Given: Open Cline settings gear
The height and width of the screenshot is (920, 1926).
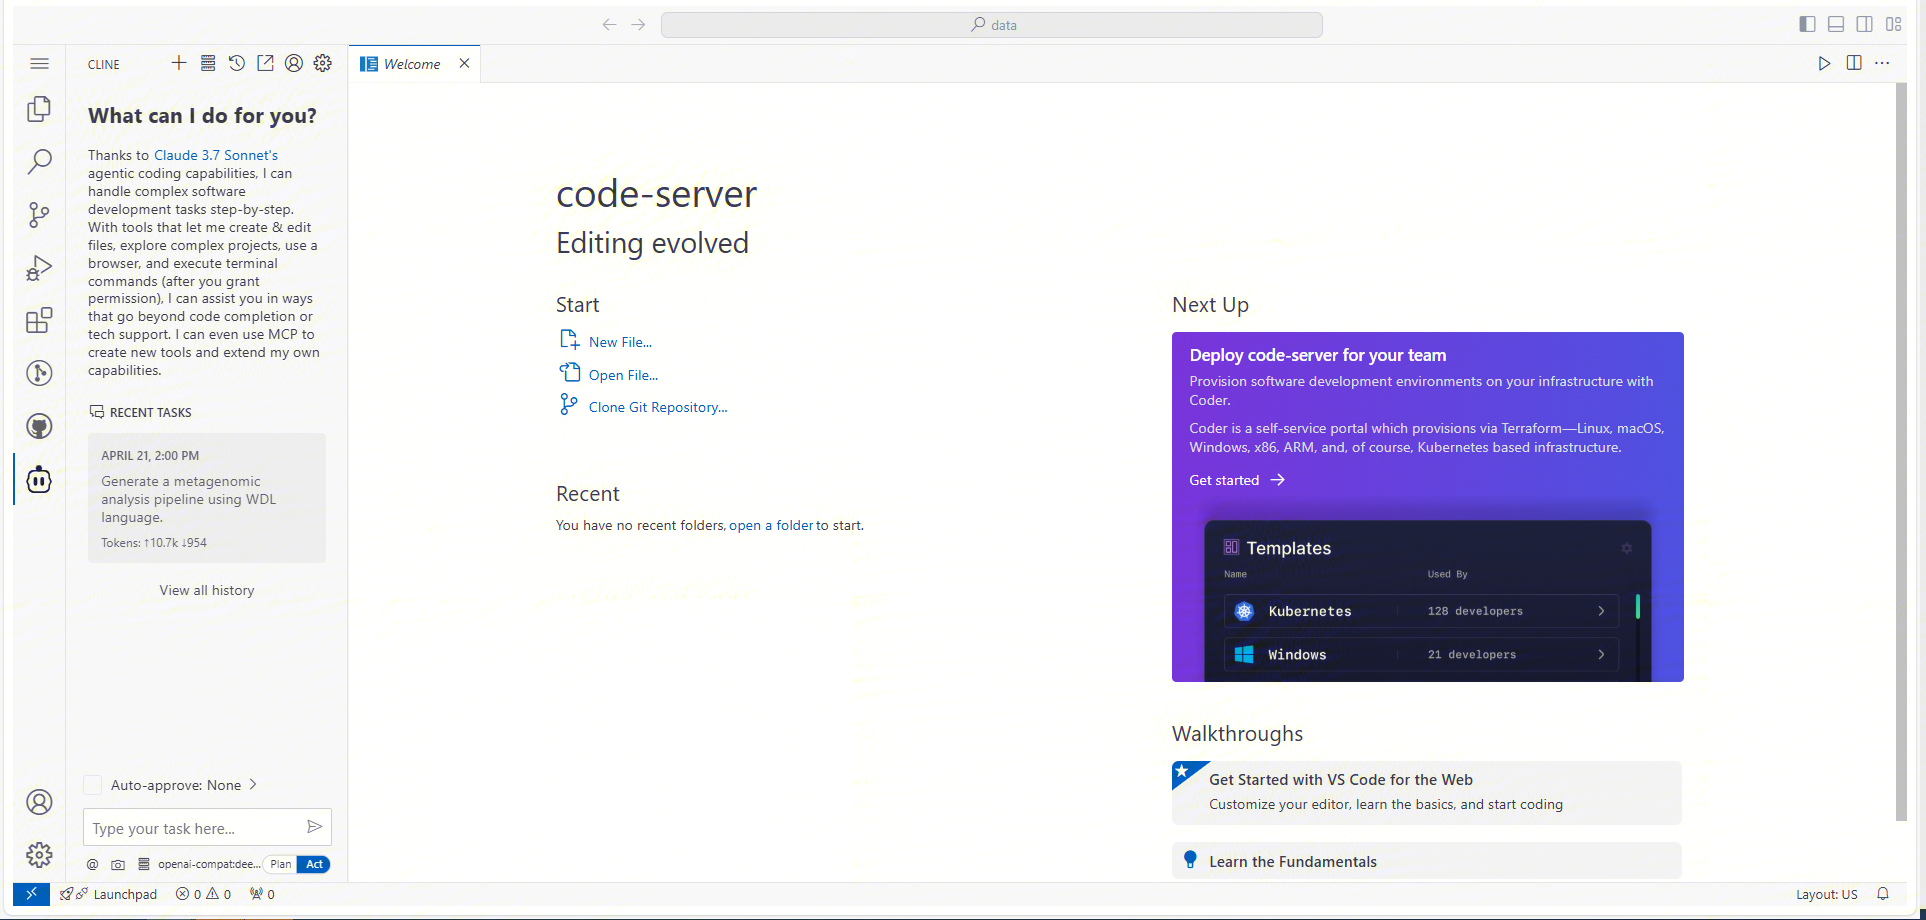Looking at the screenshot, I should click(323, 63).
